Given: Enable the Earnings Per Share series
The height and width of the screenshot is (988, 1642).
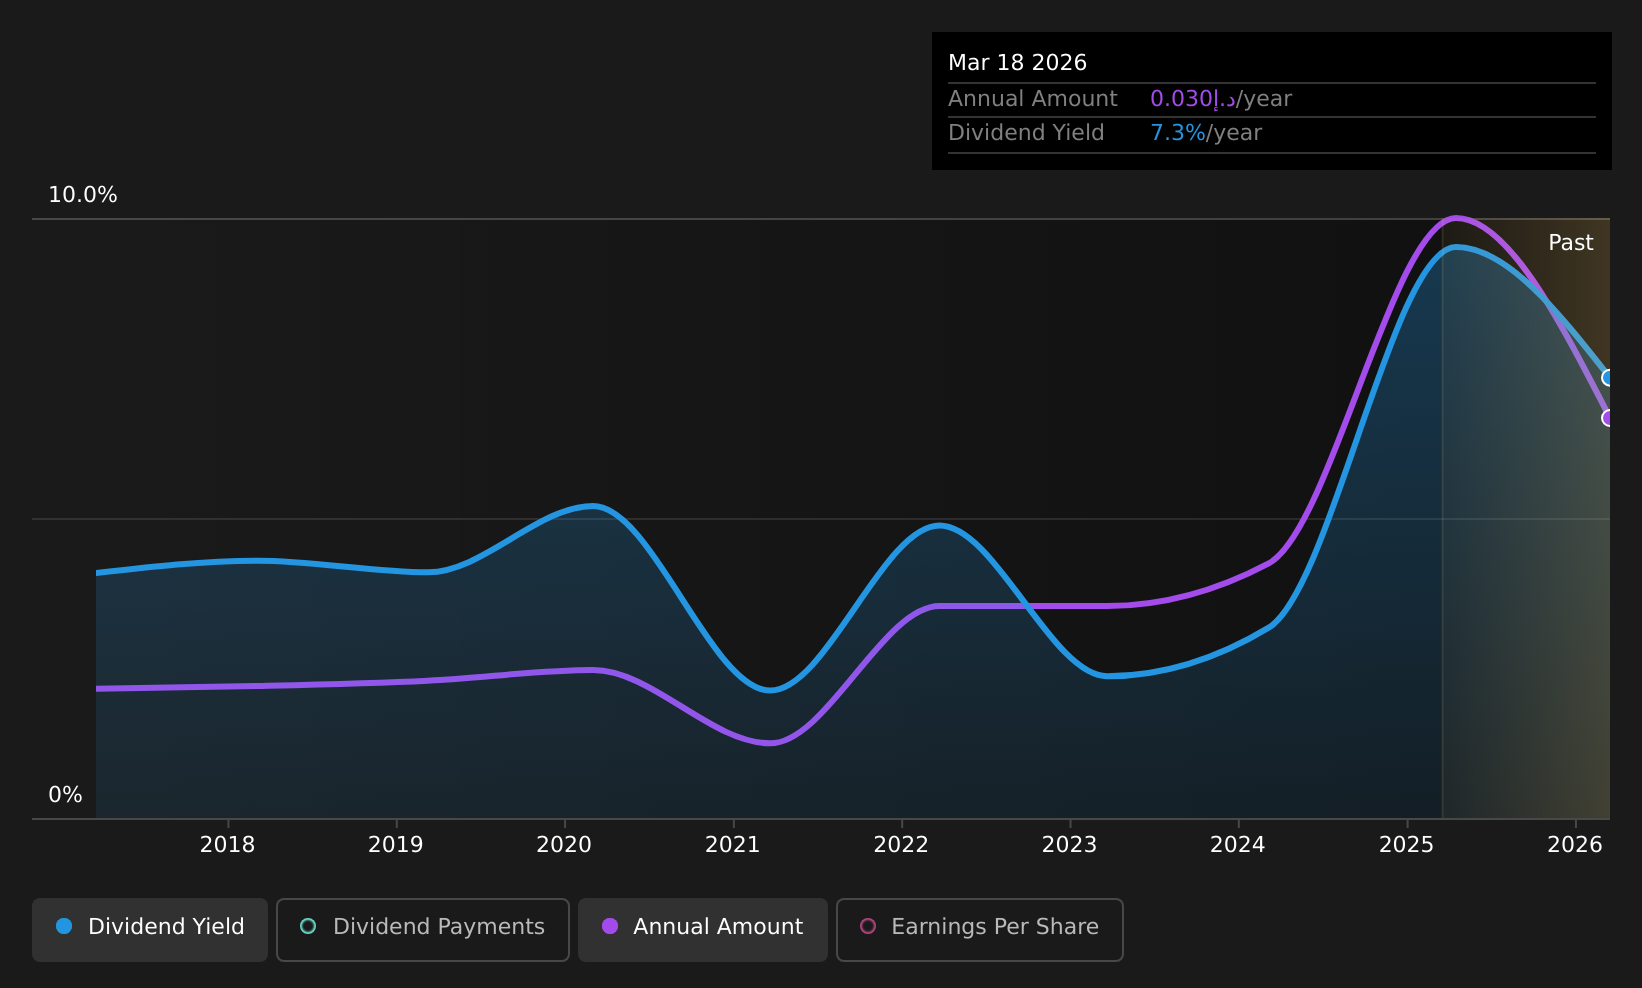Looking at the screenshot, I should point(980,929).
